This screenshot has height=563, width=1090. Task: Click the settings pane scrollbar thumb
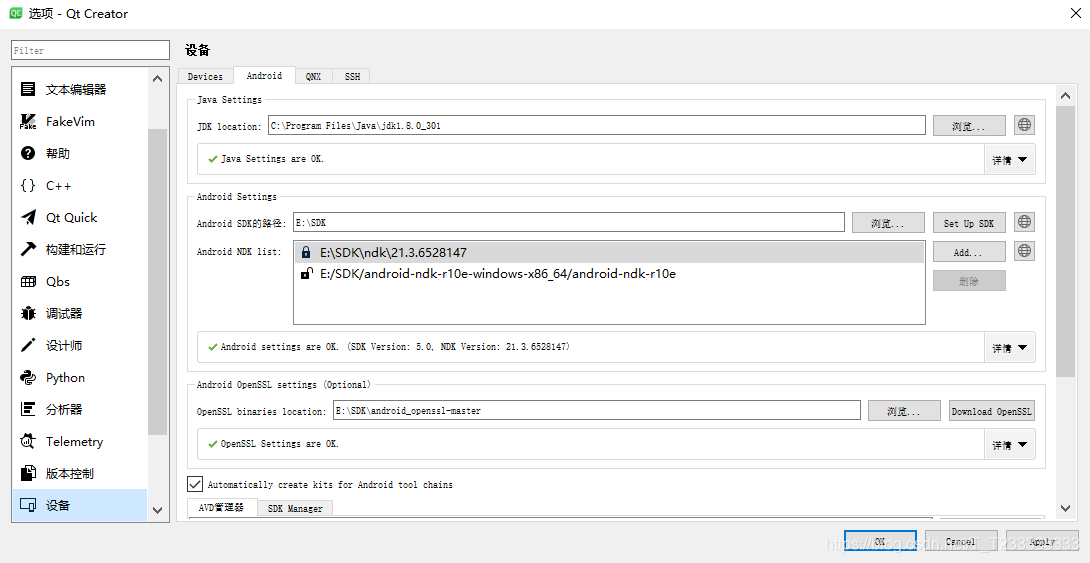1066,242
